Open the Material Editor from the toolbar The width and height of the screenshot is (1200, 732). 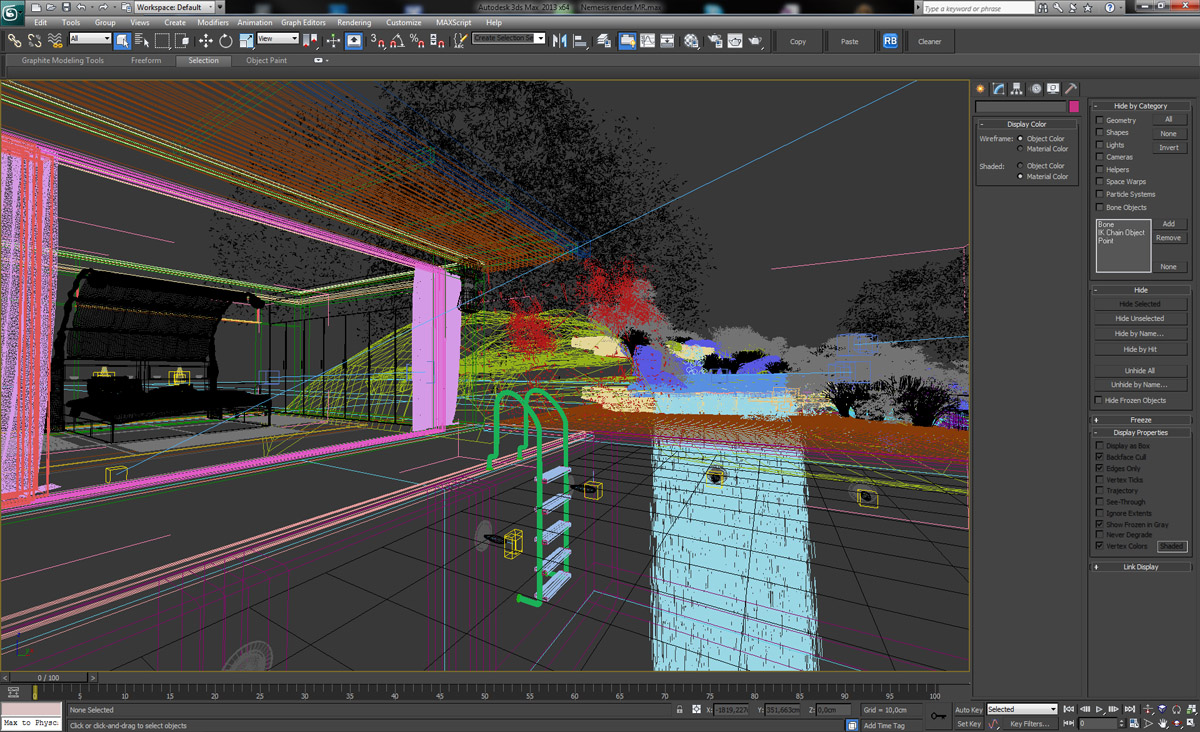(693, 41)
